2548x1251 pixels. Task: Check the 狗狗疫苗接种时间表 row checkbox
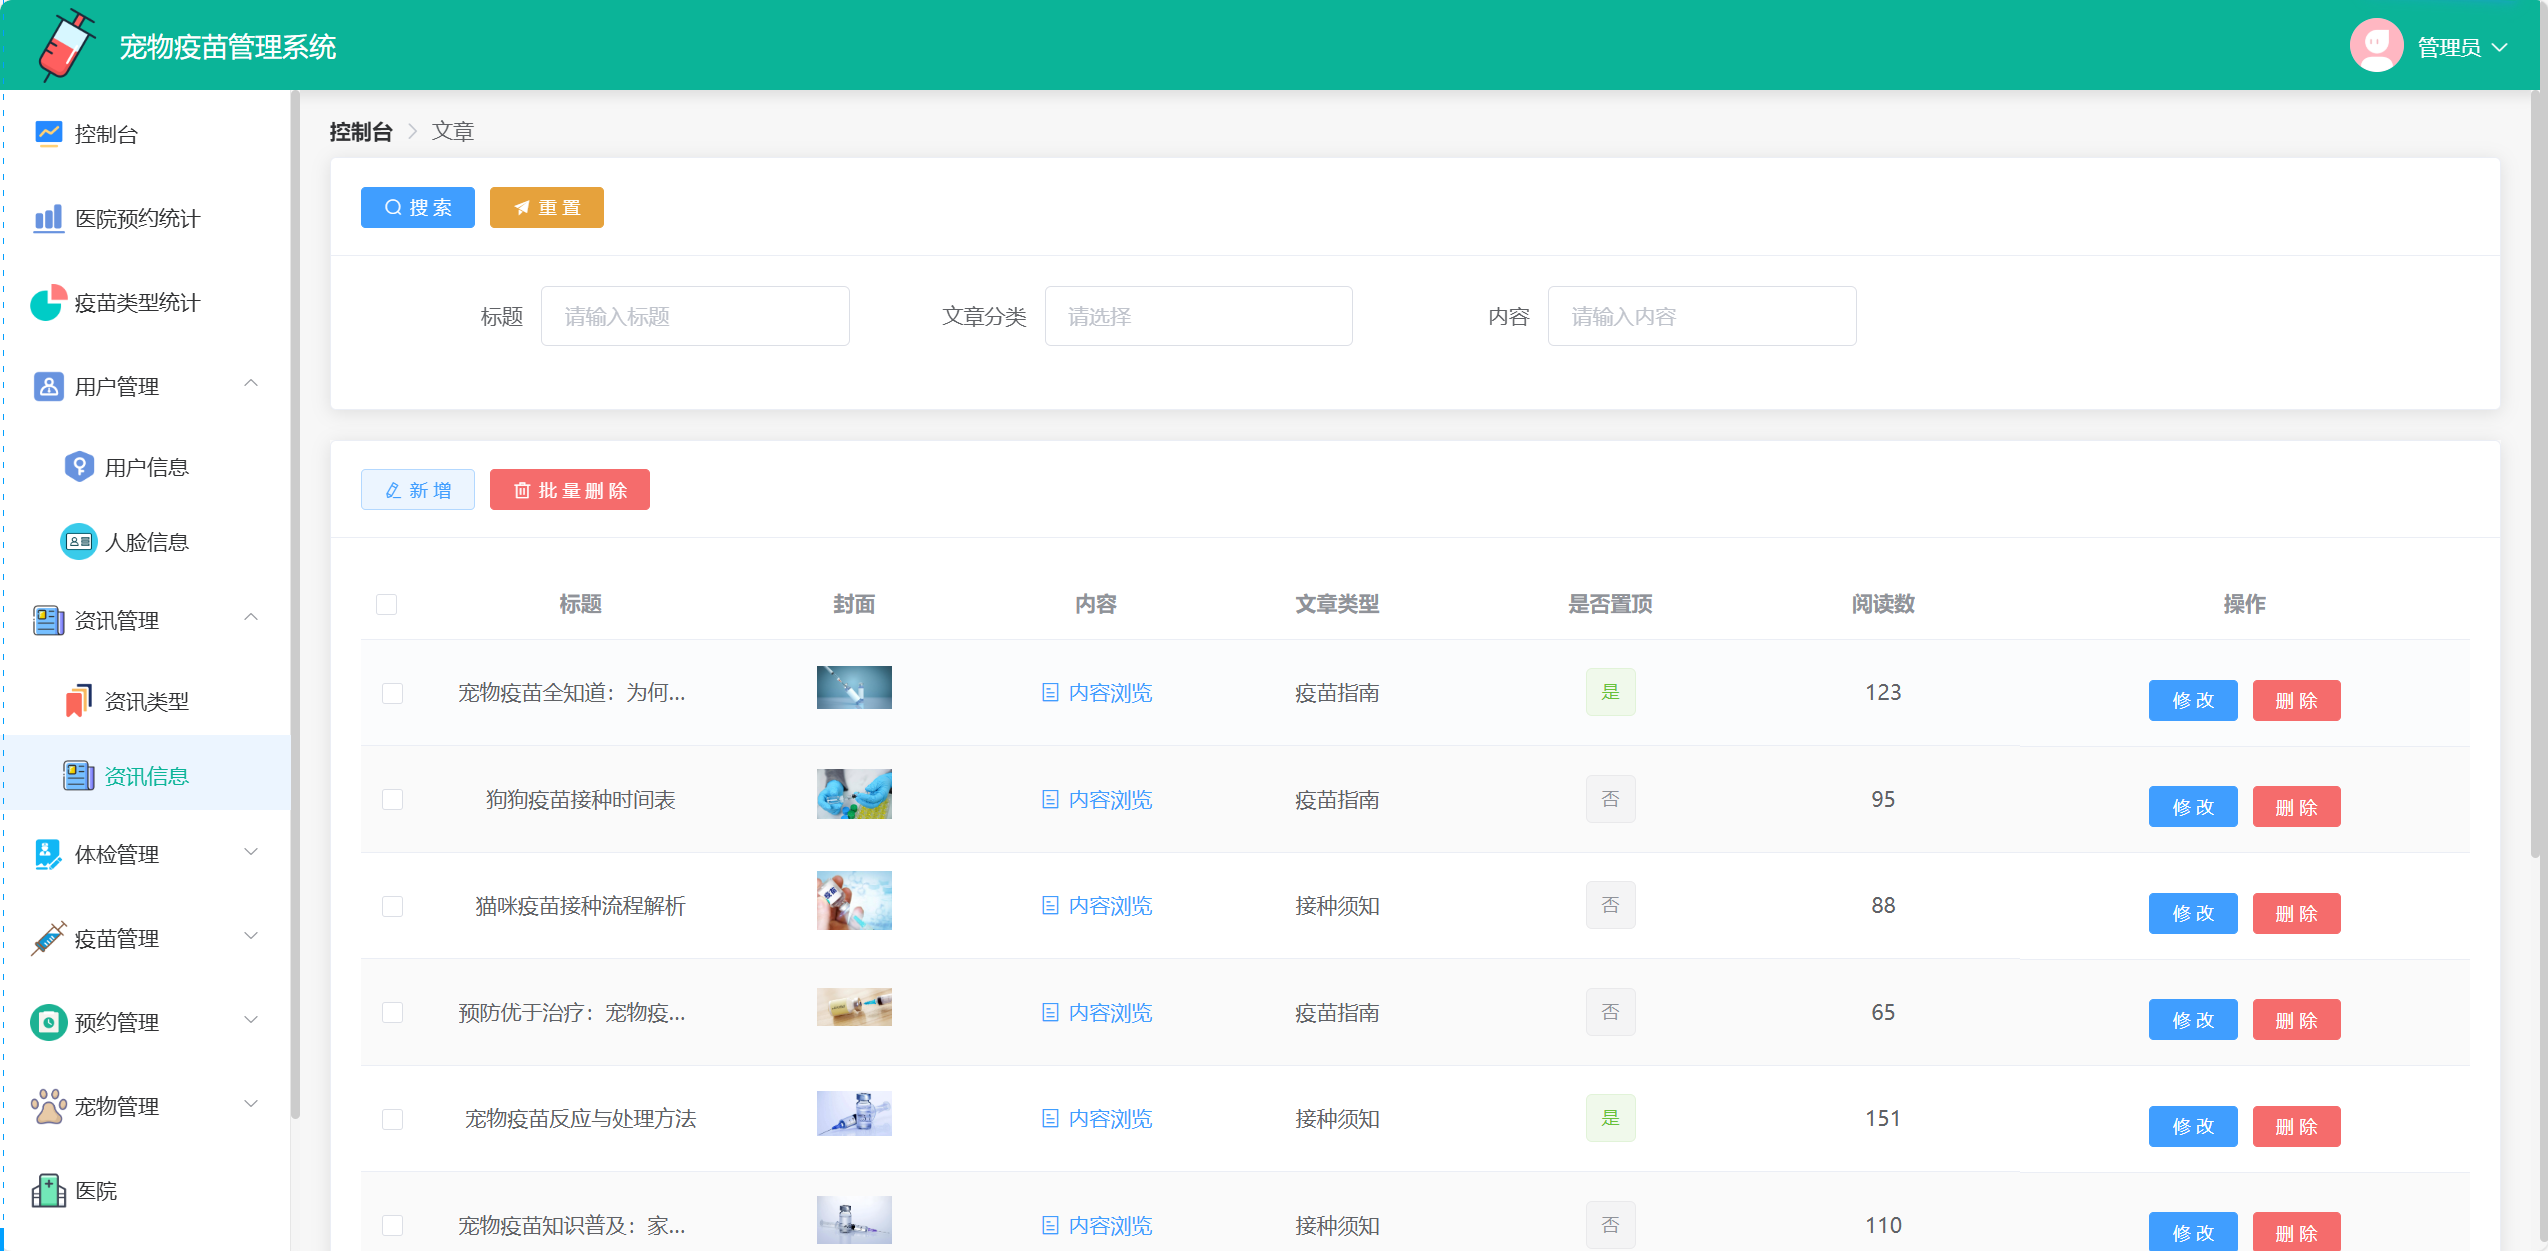pyautogui.click(x=393, y=800)
